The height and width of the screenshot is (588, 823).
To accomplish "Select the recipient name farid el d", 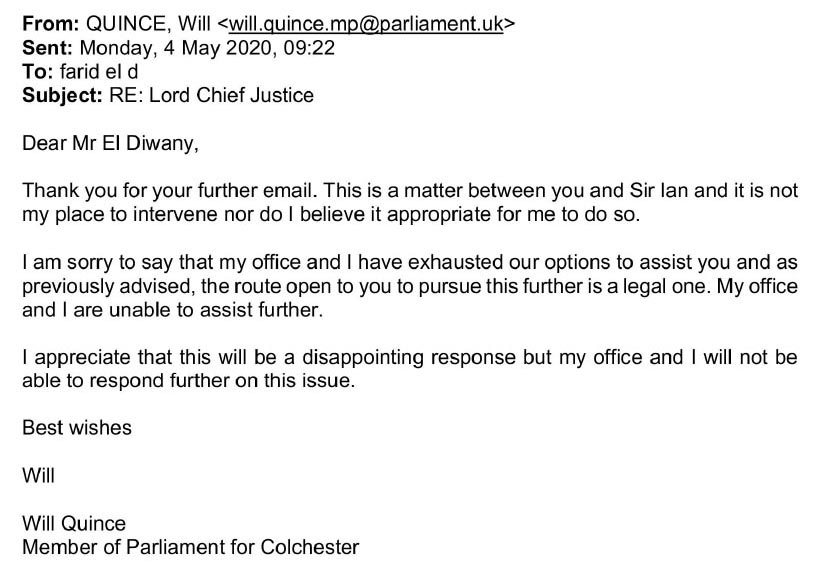I will 99,71.
